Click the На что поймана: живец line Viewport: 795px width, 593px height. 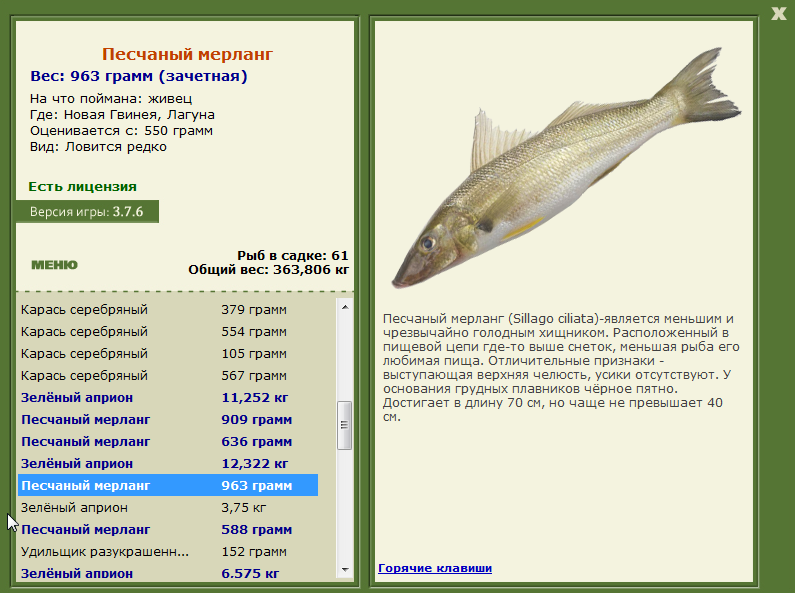[111, 98]
